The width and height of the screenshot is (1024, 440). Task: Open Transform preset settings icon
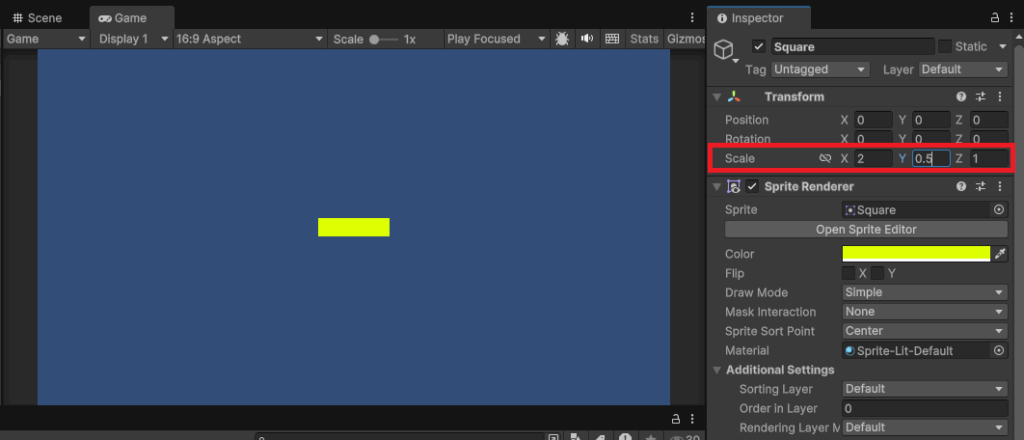click(980, 97)
